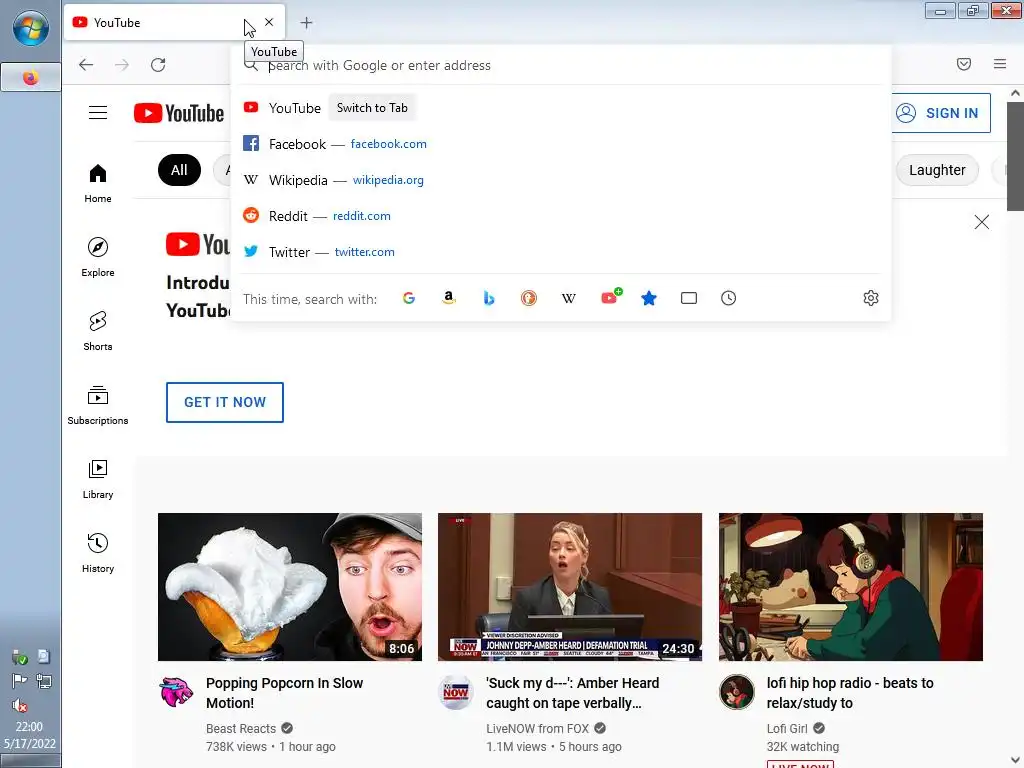This screenshot has width=1024, height=768.
Task: Open Library in YouTube sidebar
Action: coord(98,479)
